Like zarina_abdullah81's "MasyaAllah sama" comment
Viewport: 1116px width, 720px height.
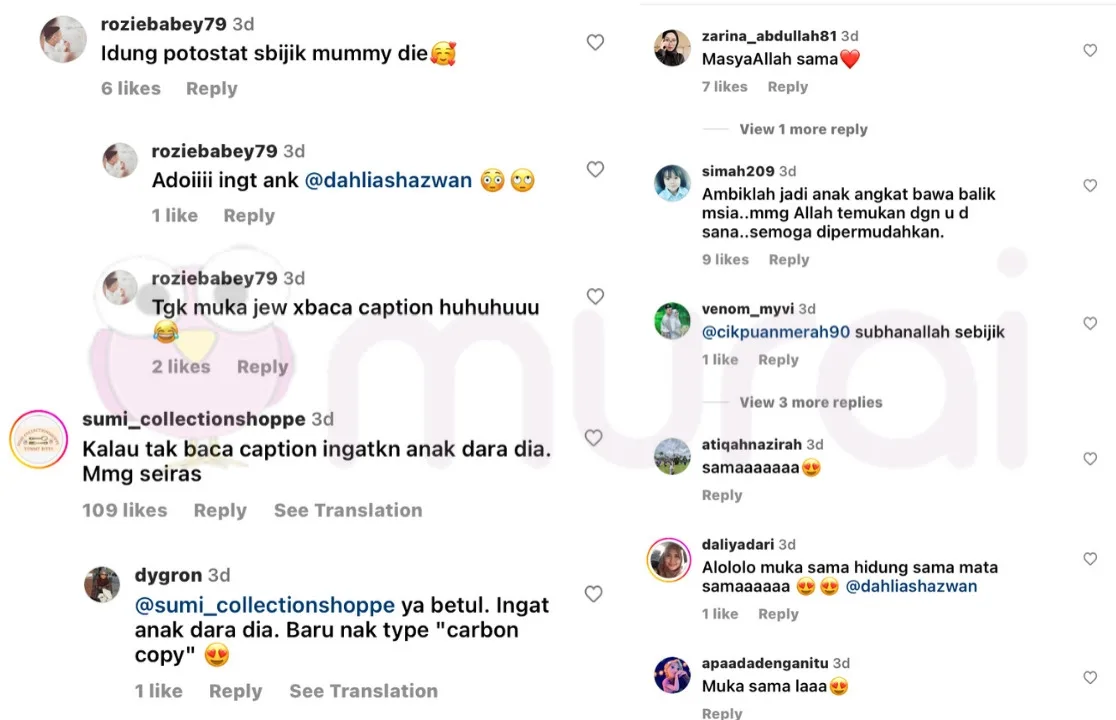pyautogui.click(x=1090, y=51)
